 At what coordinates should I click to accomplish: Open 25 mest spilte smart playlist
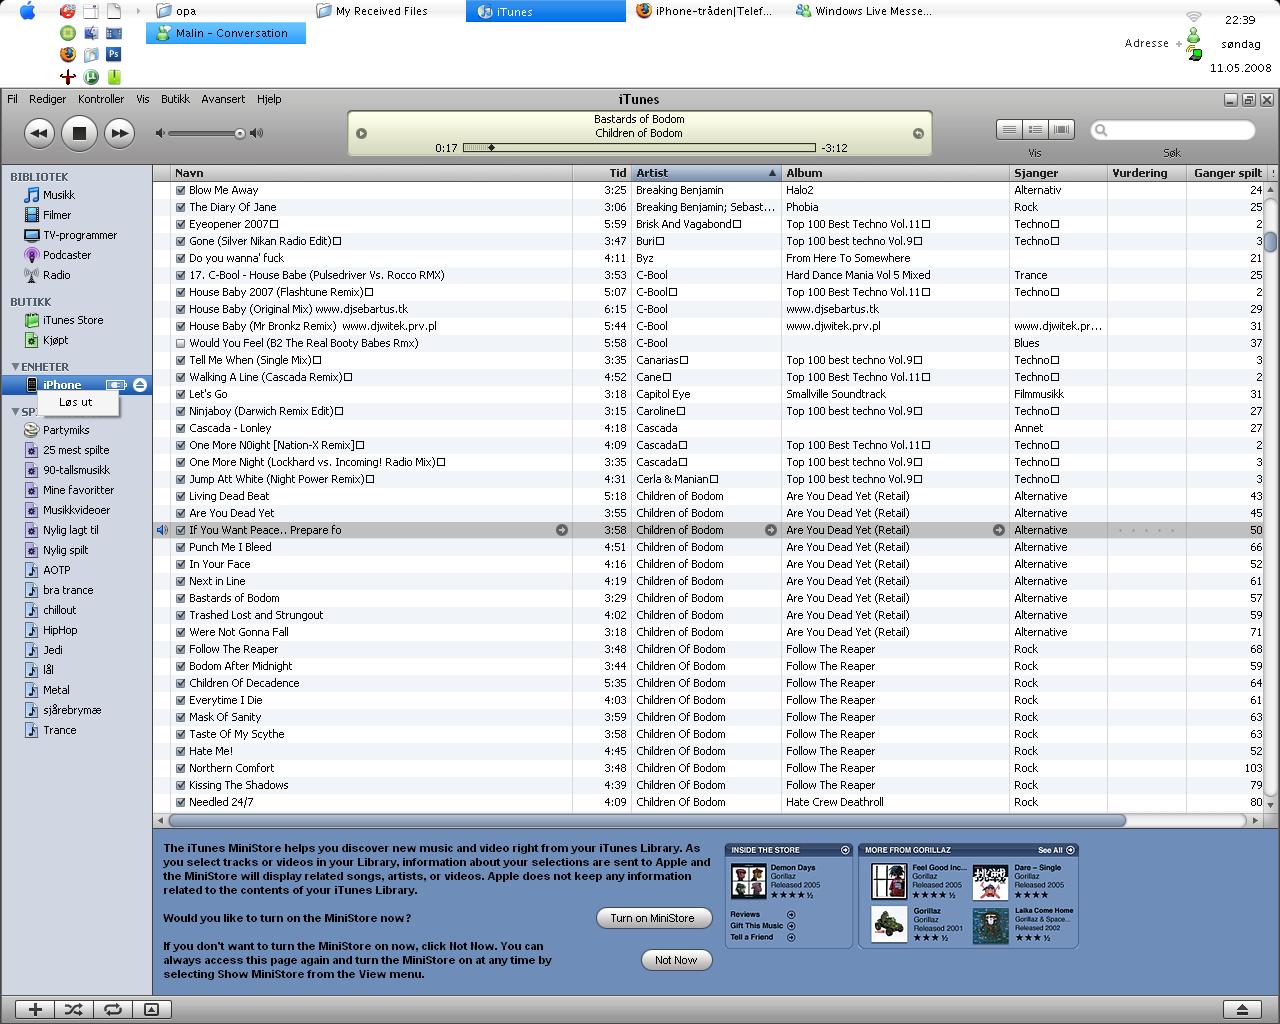[x=76, y=450]
